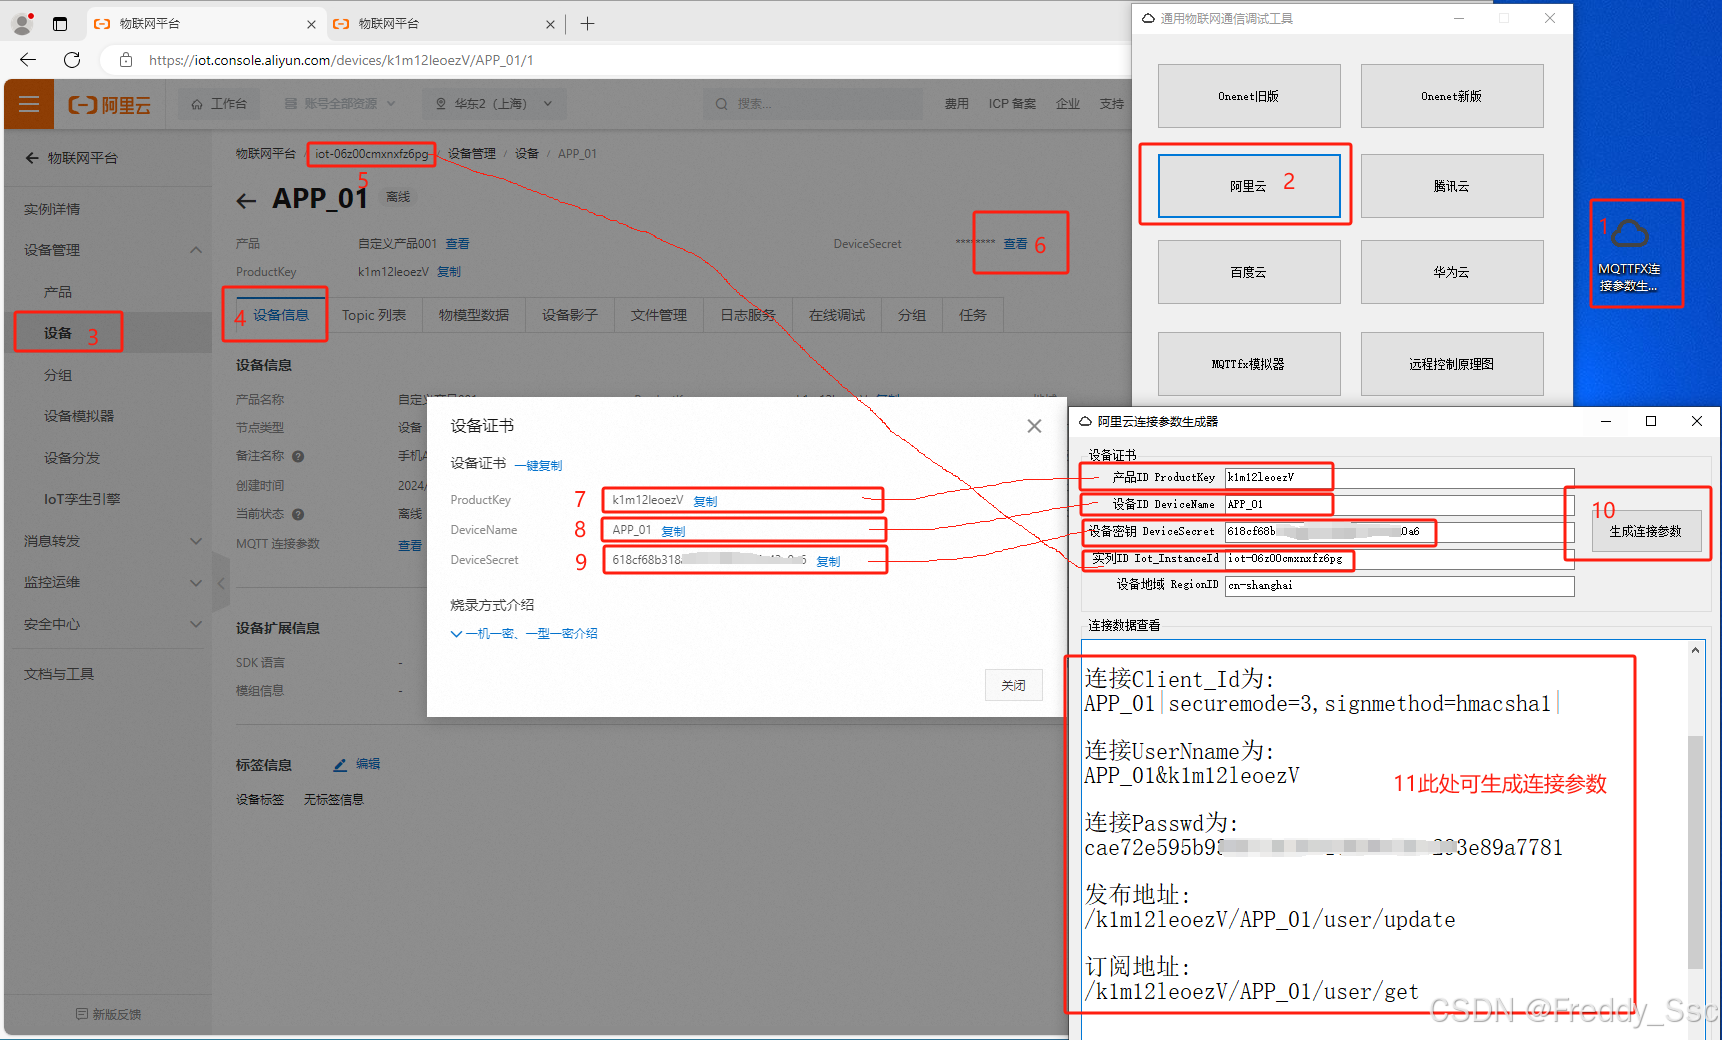Click the browser back arrow
This screenshot has width=1722, height=1040.
click(28, 60)
